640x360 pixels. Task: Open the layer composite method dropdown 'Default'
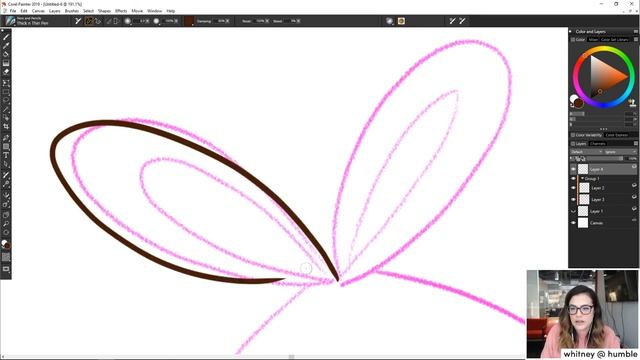(x=587, y=152)
